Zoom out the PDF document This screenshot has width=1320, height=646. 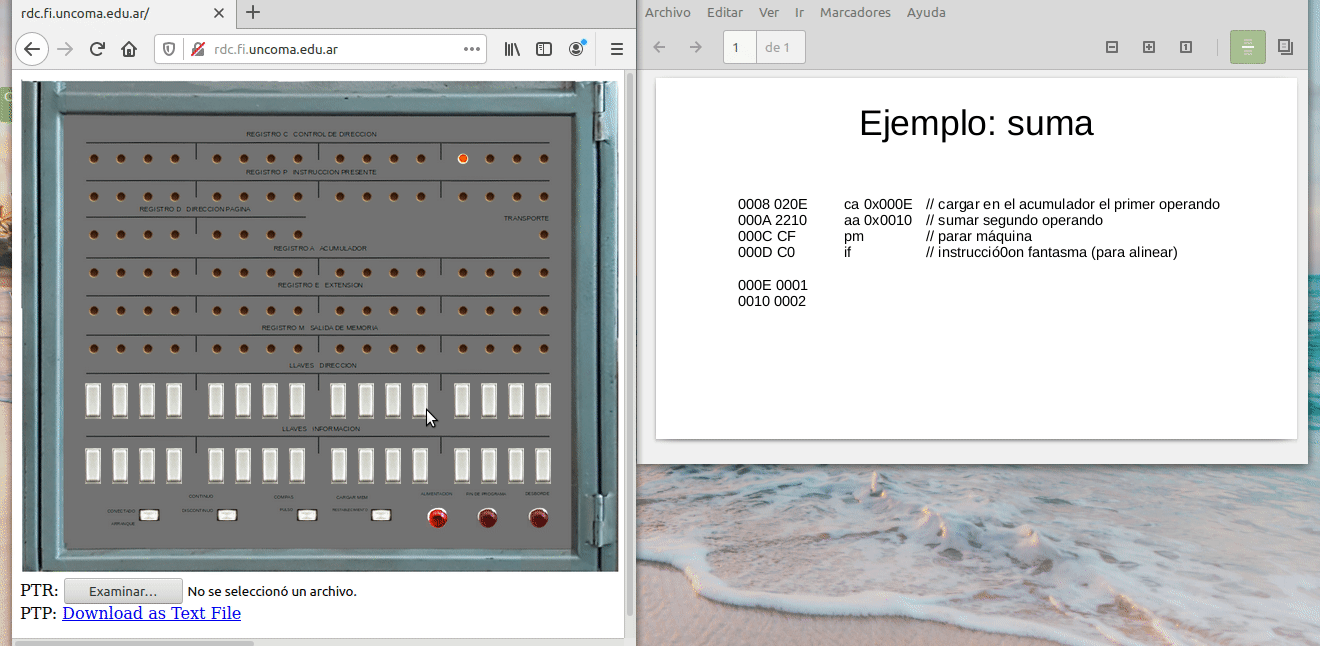pyautogui.click(x=1111, y=47)
